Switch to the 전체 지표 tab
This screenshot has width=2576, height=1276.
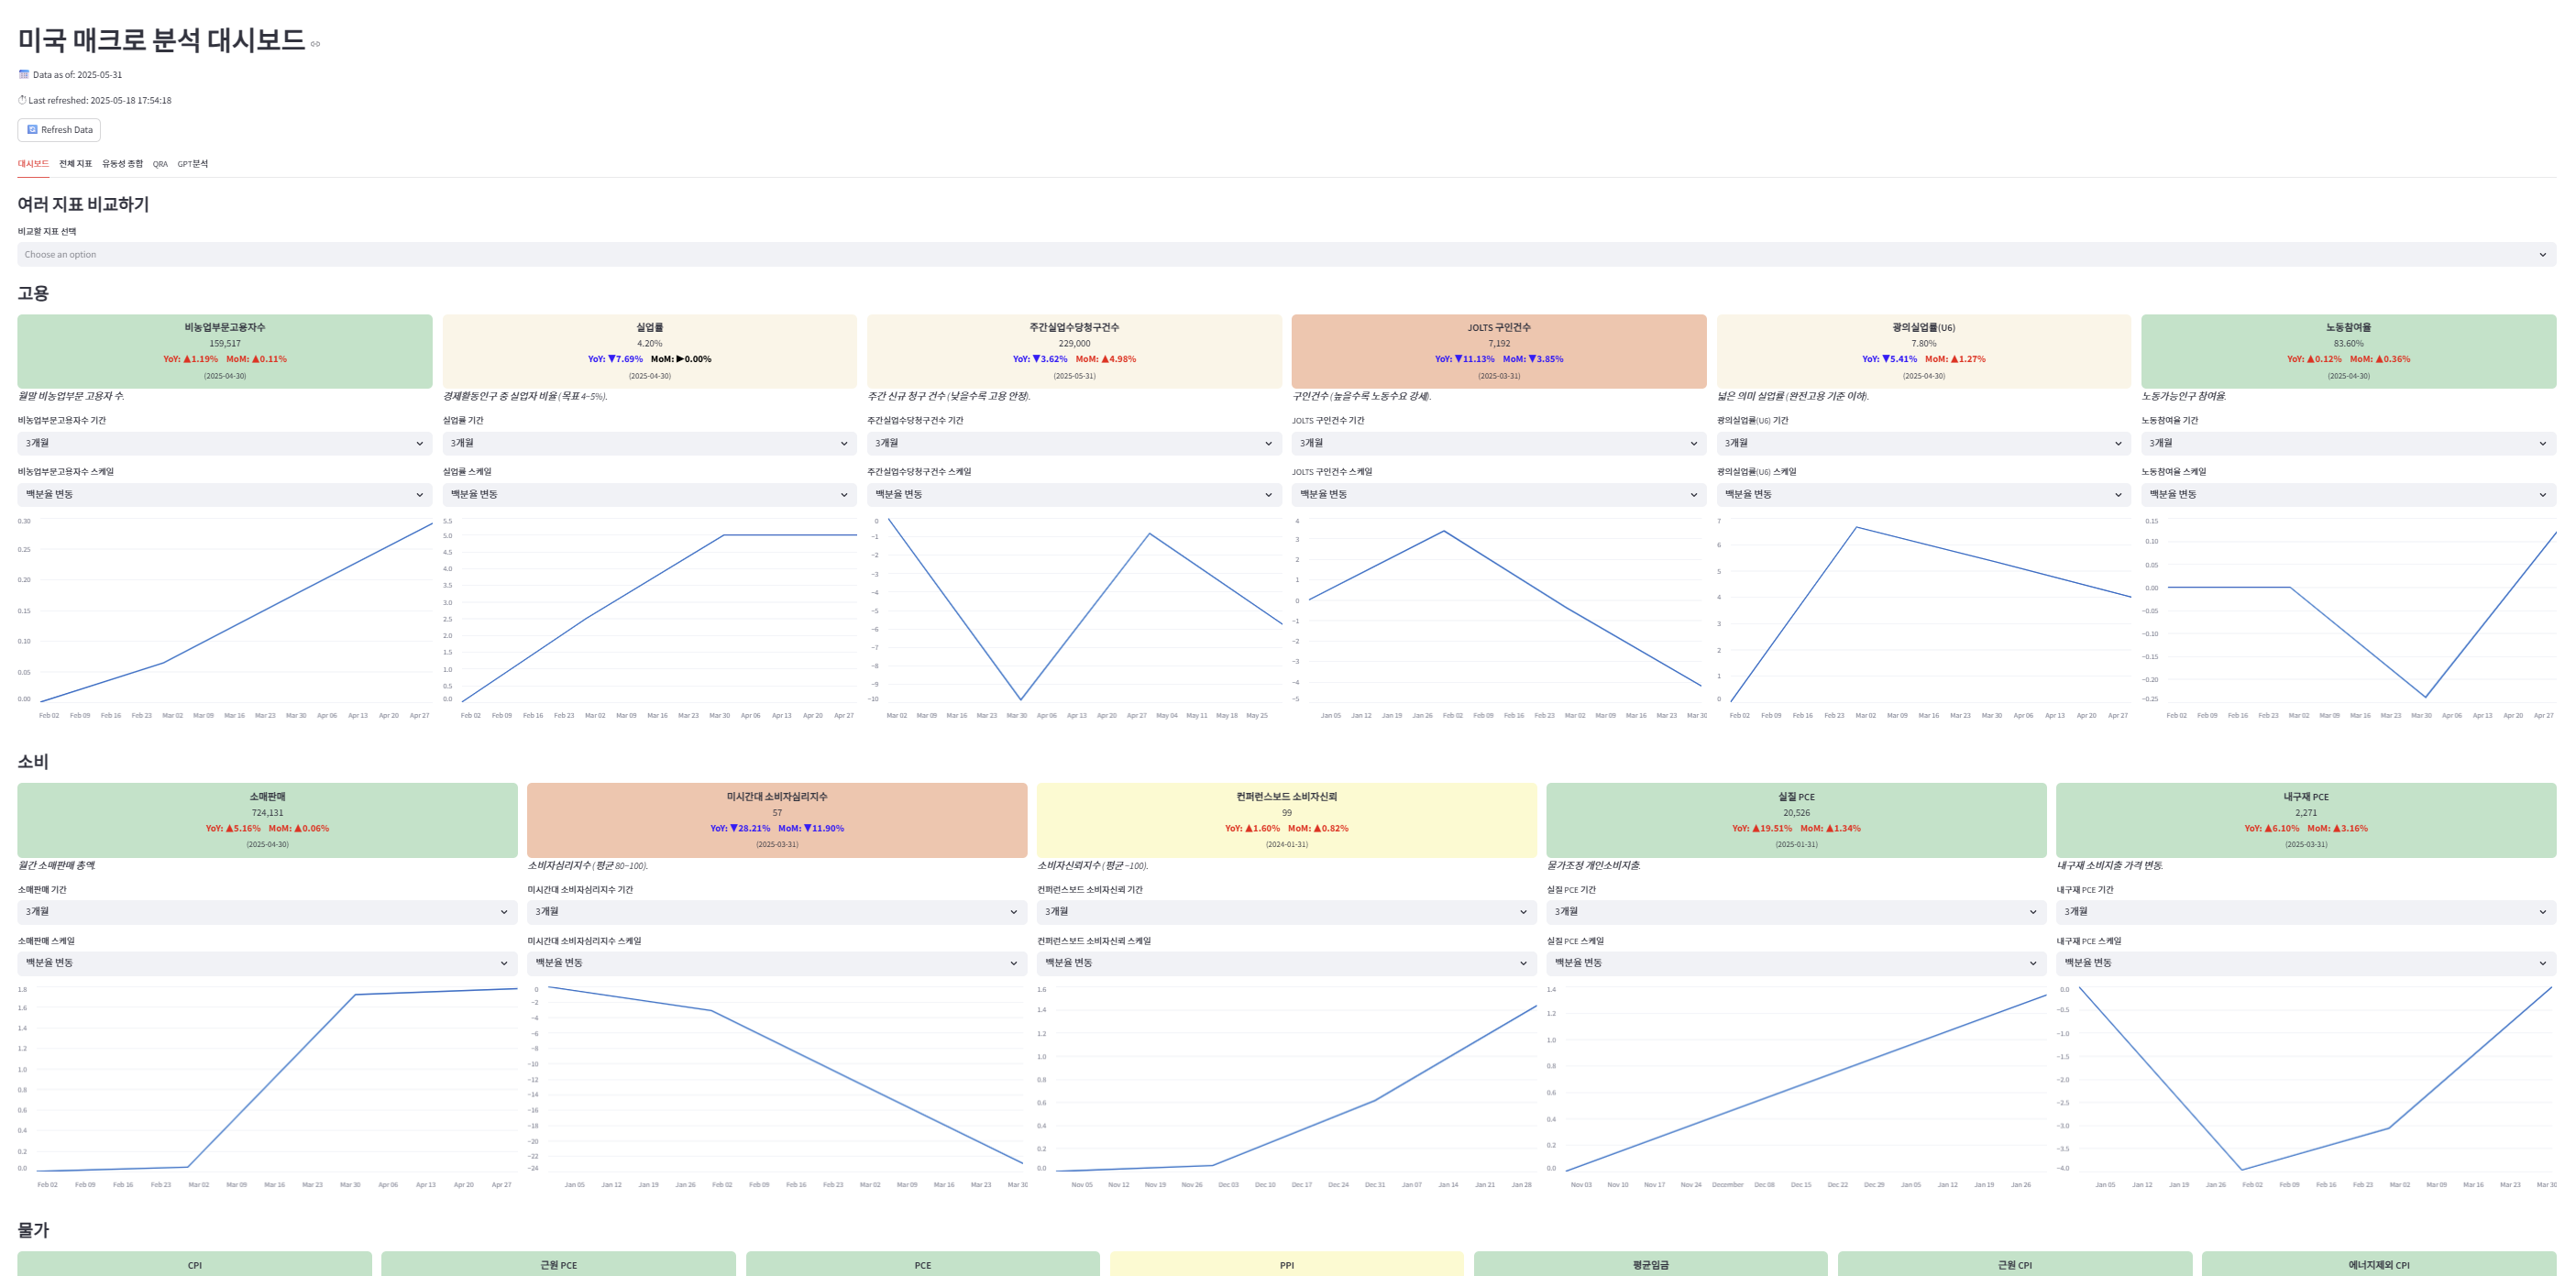click(75, 164)
